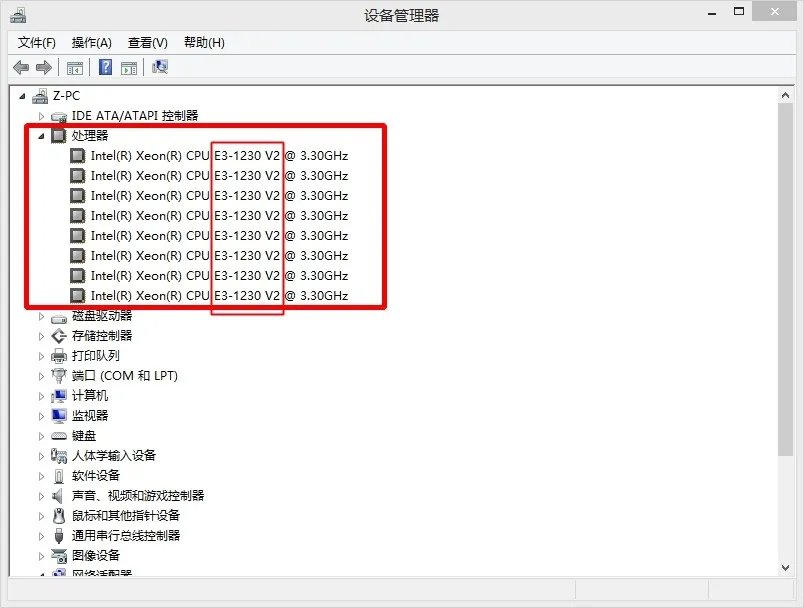Expand the 端口 (COM 和 LPT) node
This screenshot has height=608, width=804.
41,376
